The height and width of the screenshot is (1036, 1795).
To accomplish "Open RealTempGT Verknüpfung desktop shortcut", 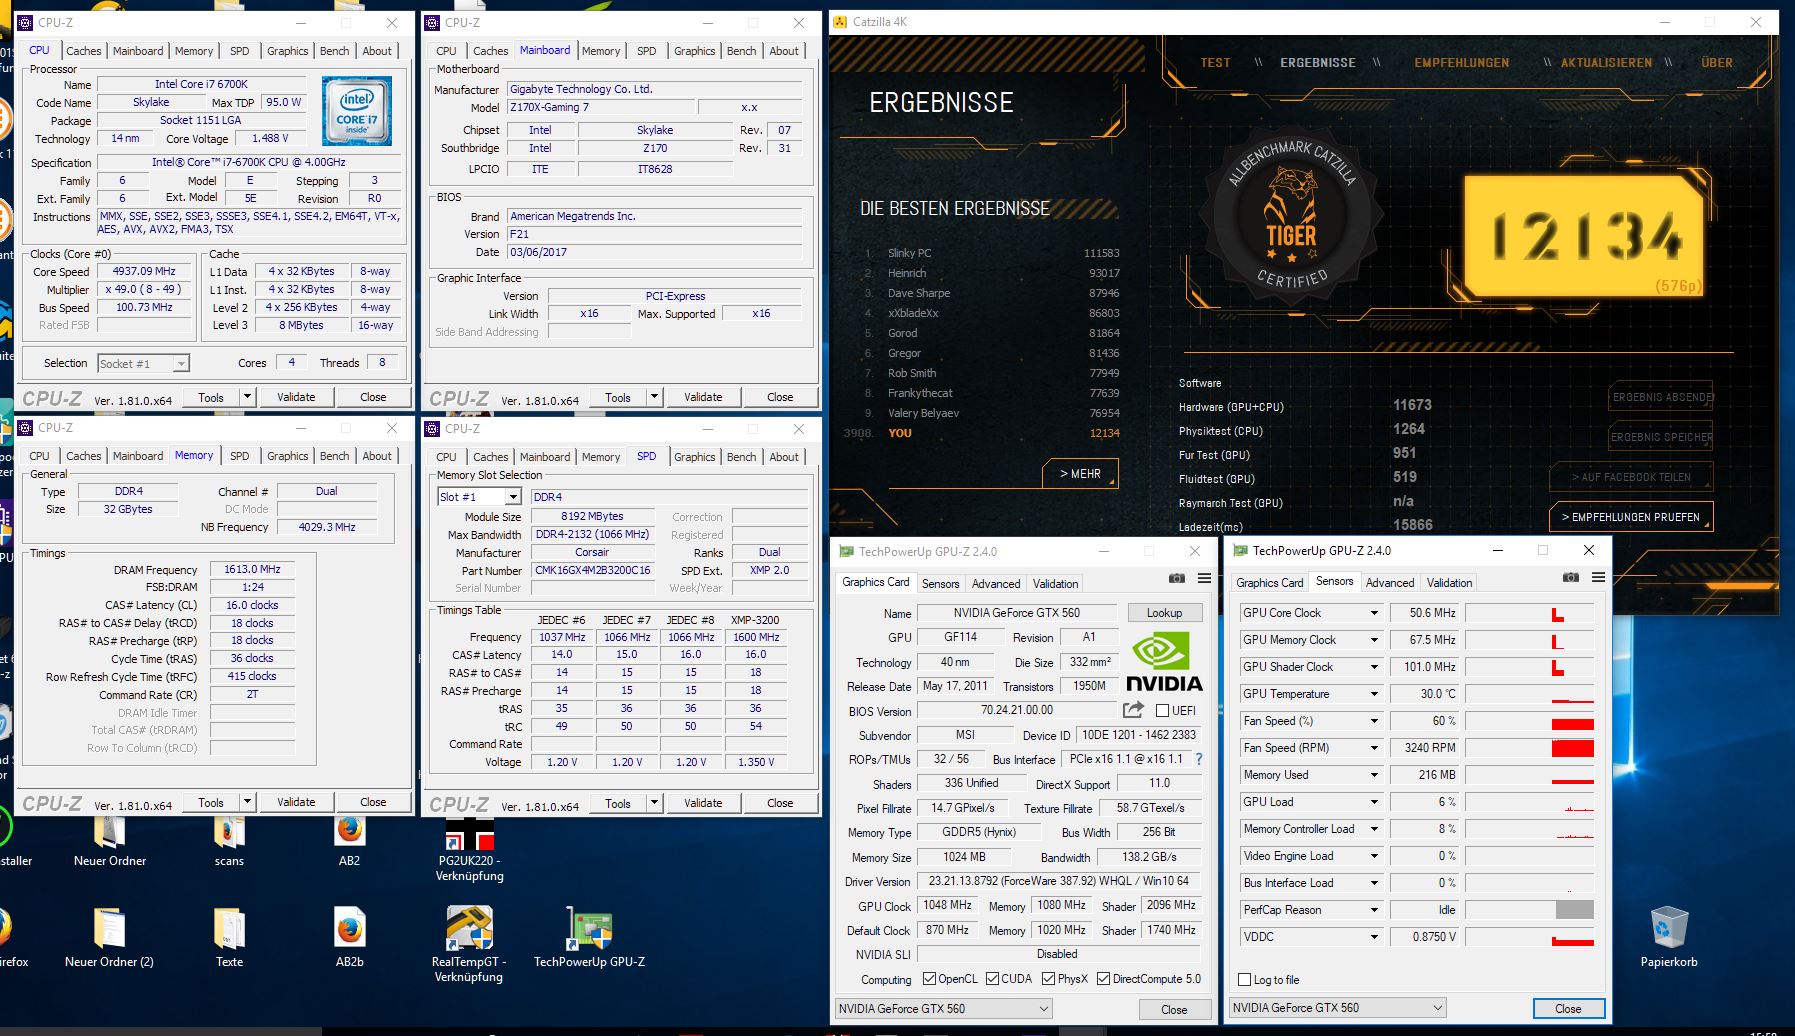I will pyautogui.click(x=469, y=944).
